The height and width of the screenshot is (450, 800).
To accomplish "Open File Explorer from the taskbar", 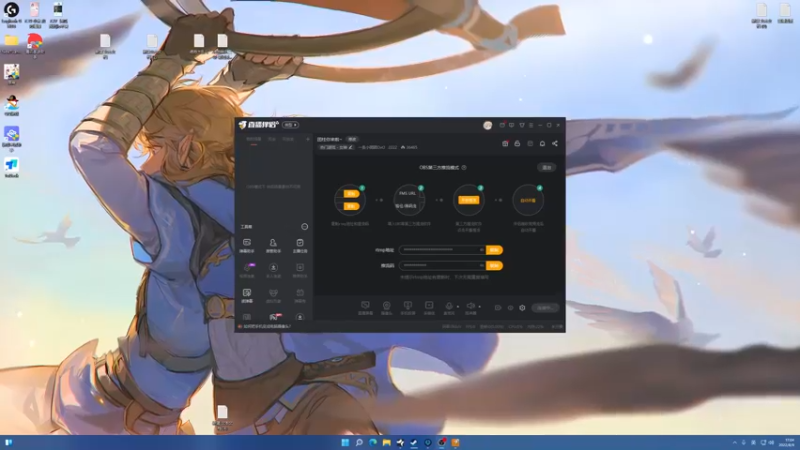I will click(387, 442).
